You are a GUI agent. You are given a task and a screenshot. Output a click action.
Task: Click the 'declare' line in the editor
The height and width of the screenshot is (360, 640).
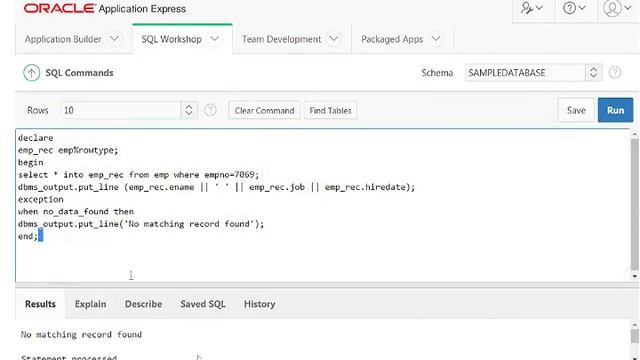36,138
